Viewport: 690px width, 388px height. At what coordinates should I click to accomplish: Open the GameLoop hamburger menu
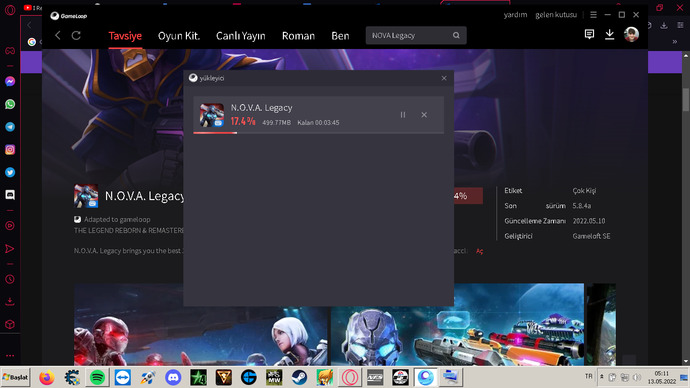tap(593, 15)
